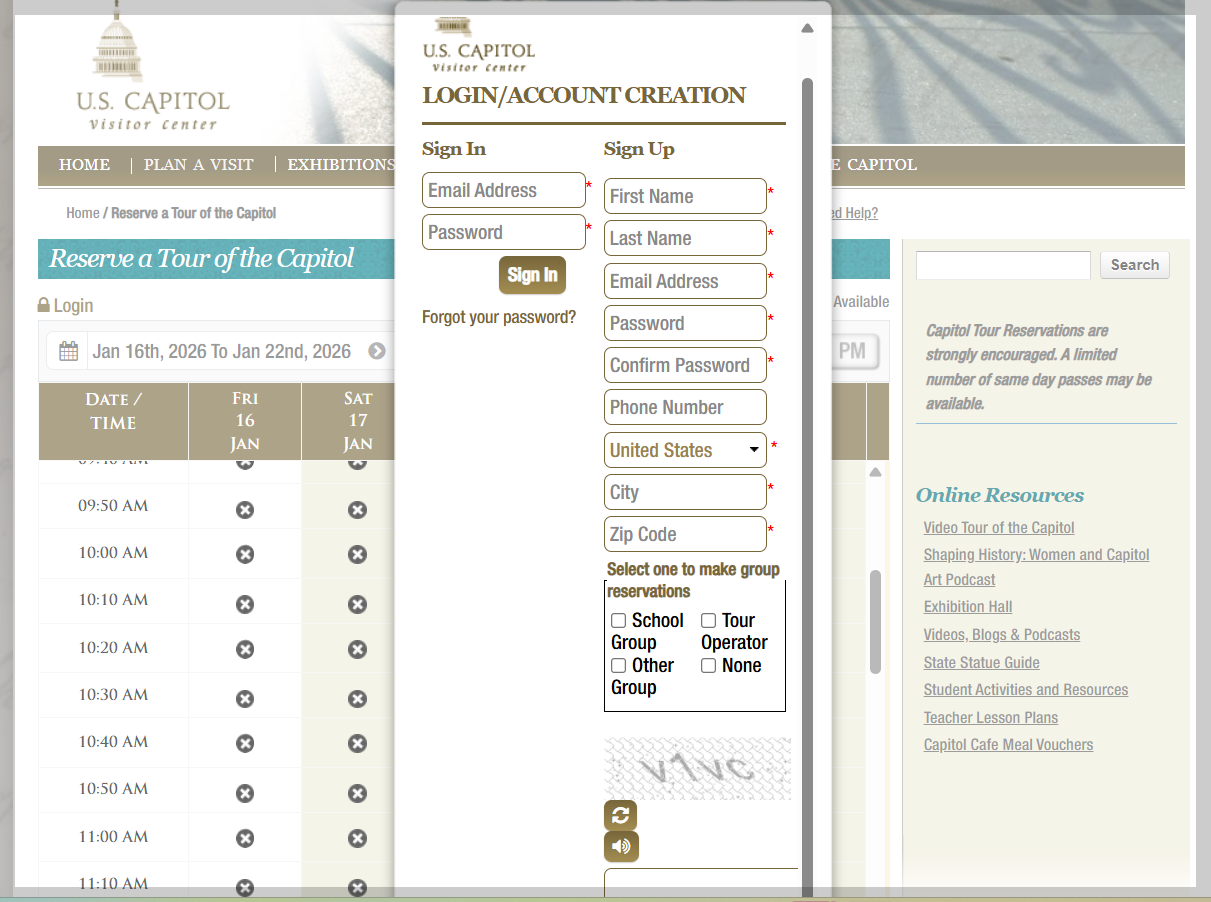Go to Home breadcrumb link
This screenshot has width=1211, height=902.
click(x=82, y=213)
